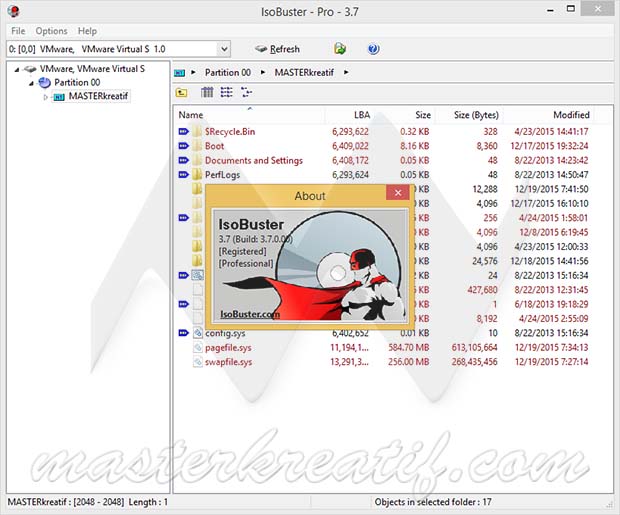Image resolution: width=620 pixels, height=515 pixels.
Task: Click the green online update icon
Action: click(340, 49)
